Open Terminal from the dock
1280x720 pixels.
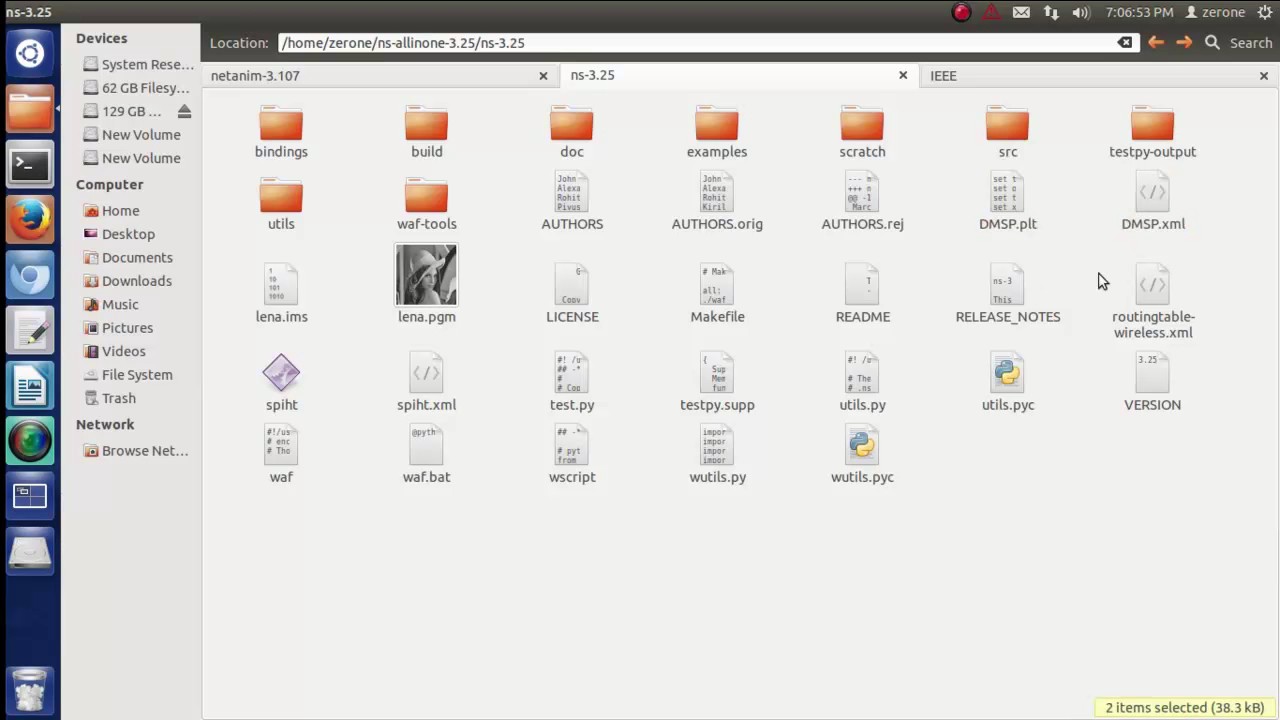coord(30,164)
